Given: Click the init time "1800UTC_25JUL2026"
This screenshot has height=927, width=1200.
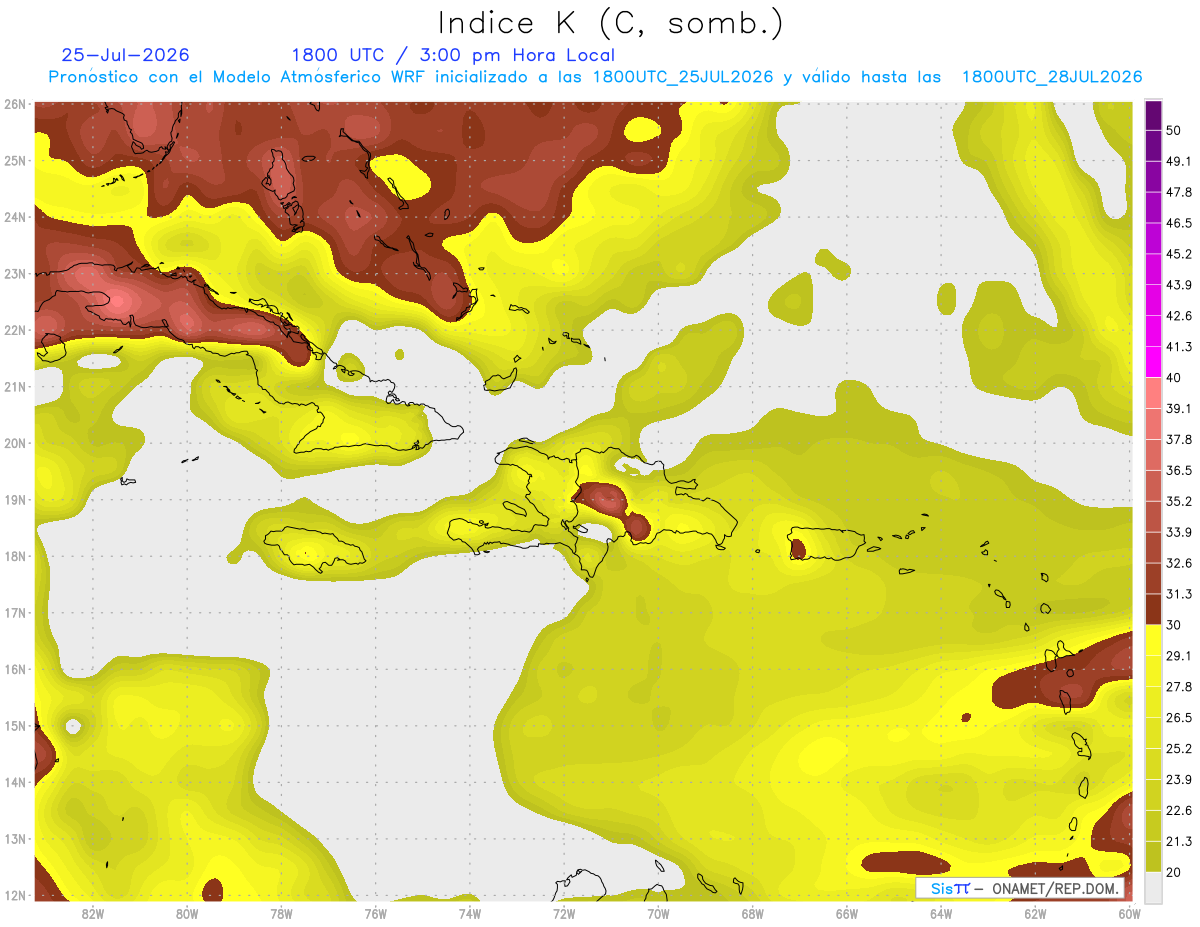Looking at the screenshot, I should pos(683,77).
